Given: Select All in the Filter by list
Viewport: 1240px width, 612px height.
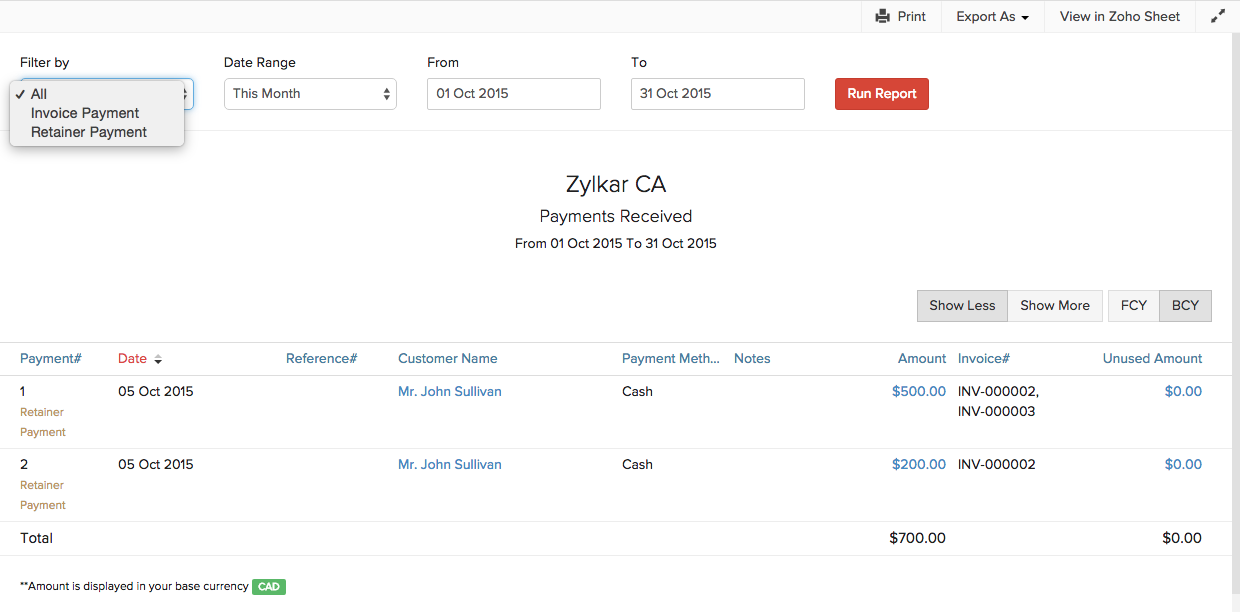Looking at the screenshot, I should coord(97,94).
